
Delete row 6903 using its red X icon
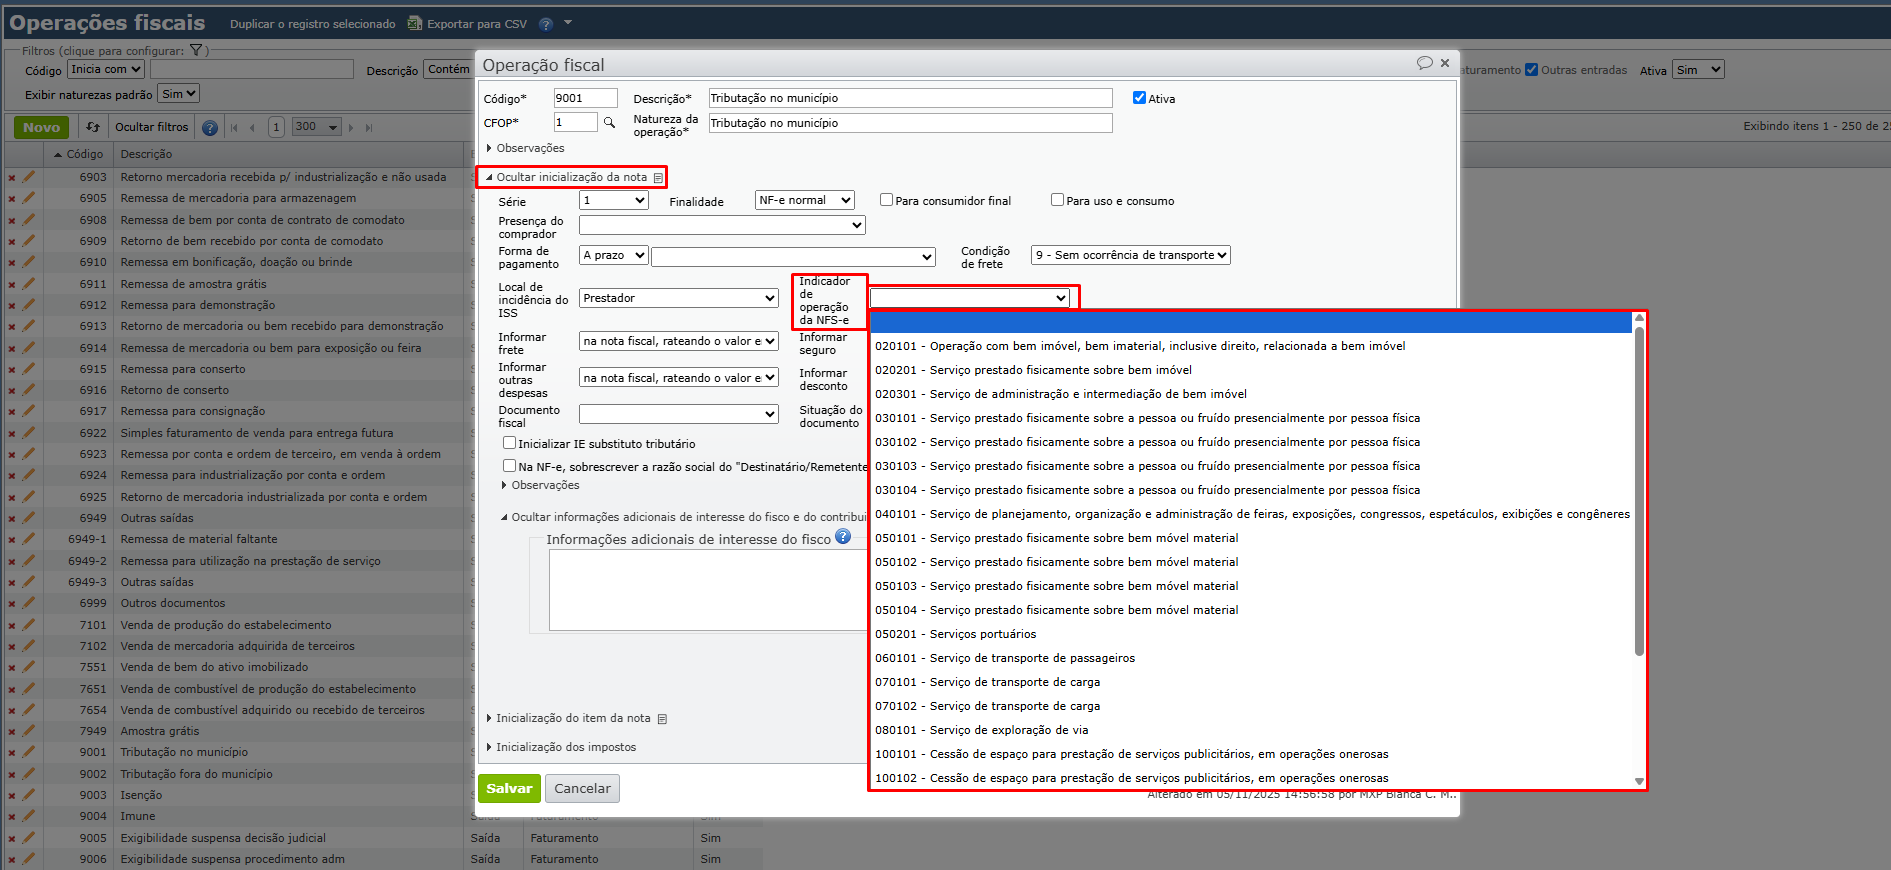click(x=12, y=177)
